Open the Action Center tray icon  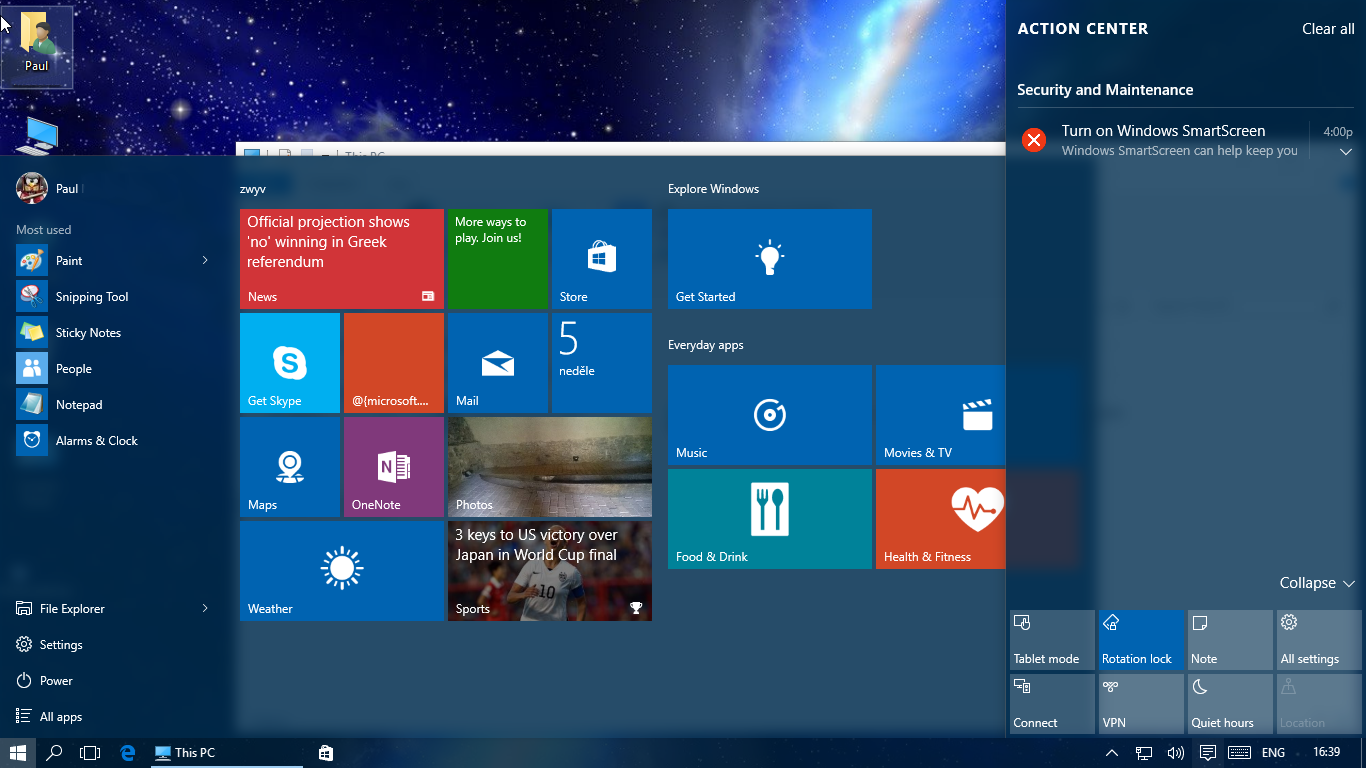coord(1207,753)
